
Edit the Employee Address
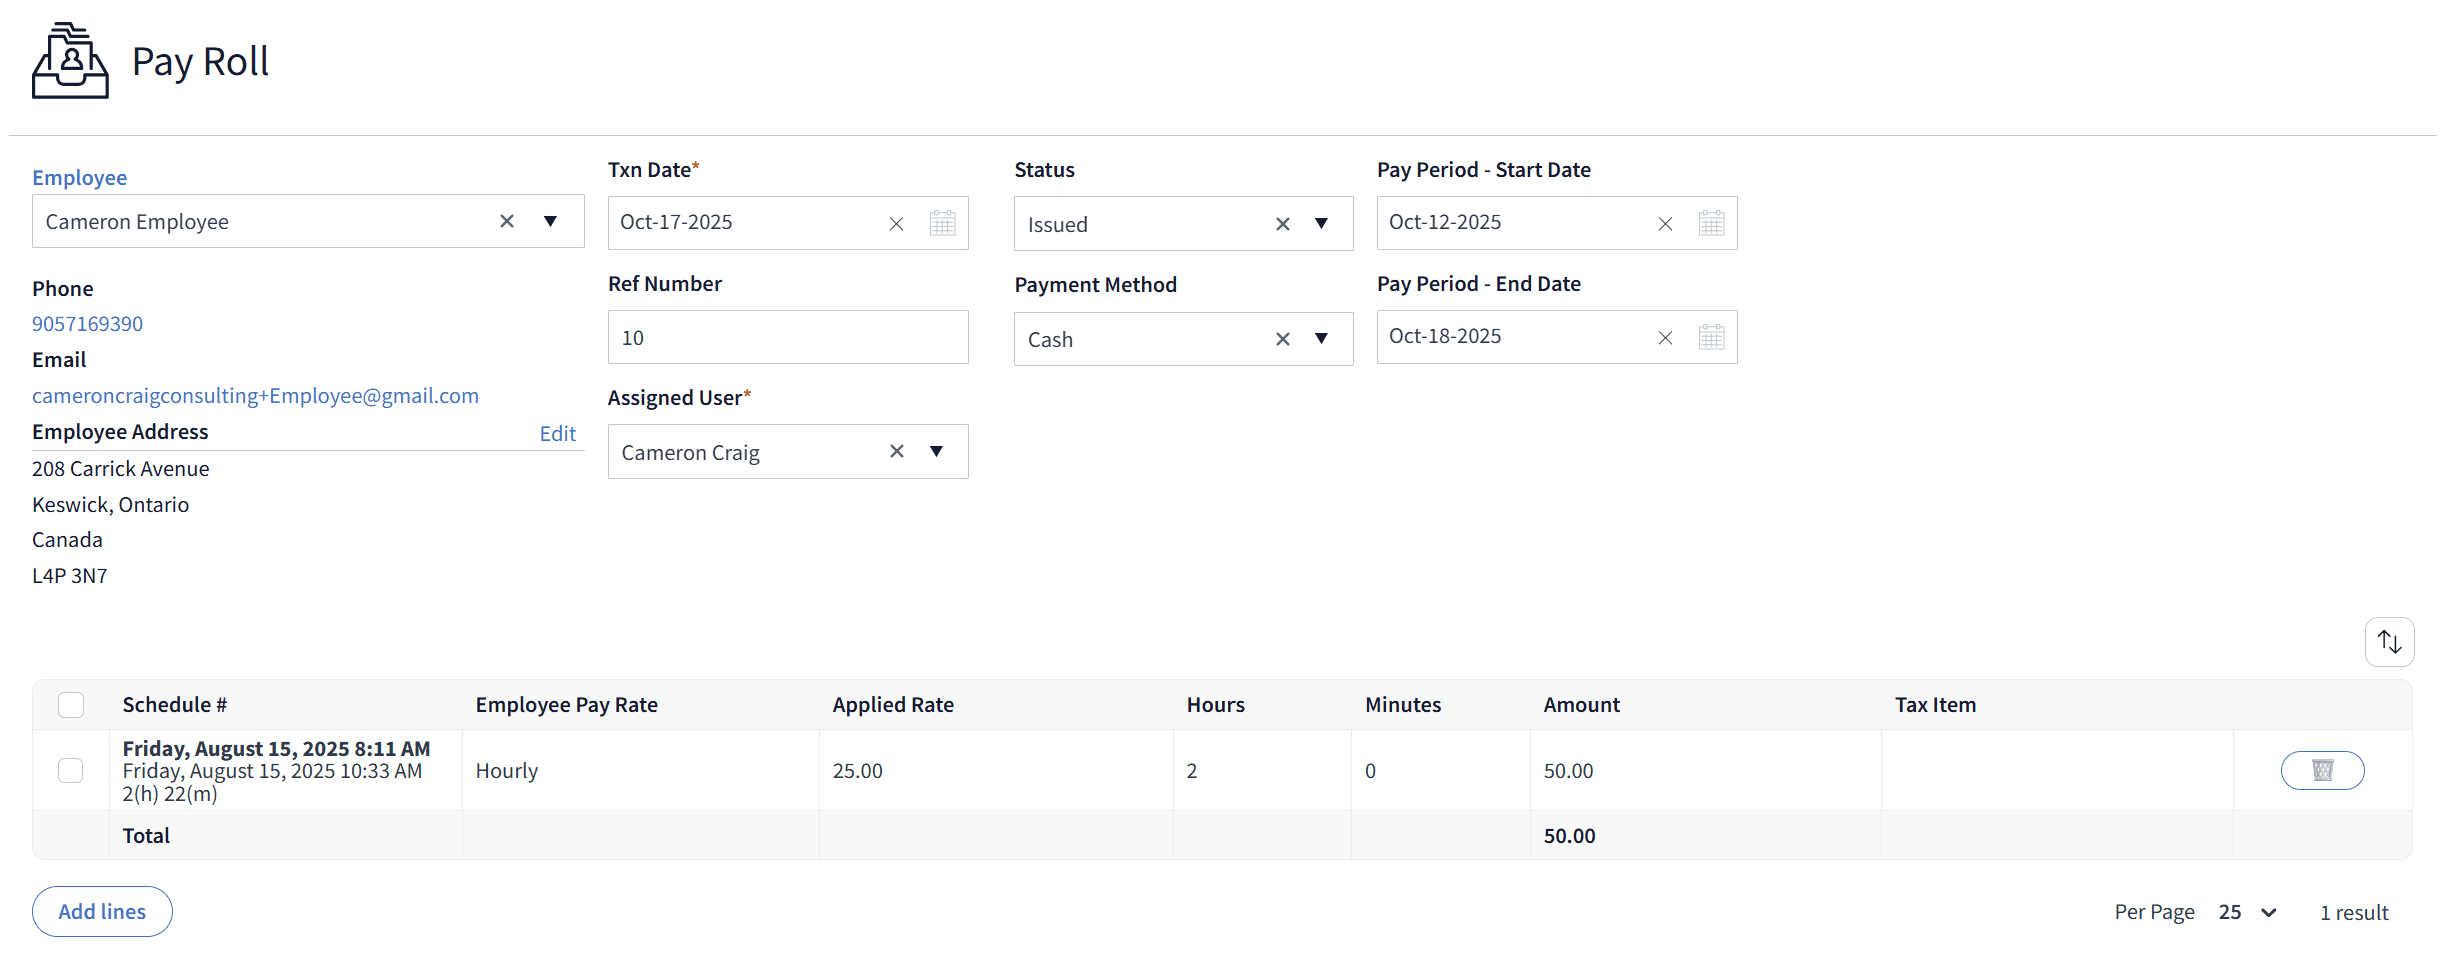pyautogui.click(x=557, y=433)
